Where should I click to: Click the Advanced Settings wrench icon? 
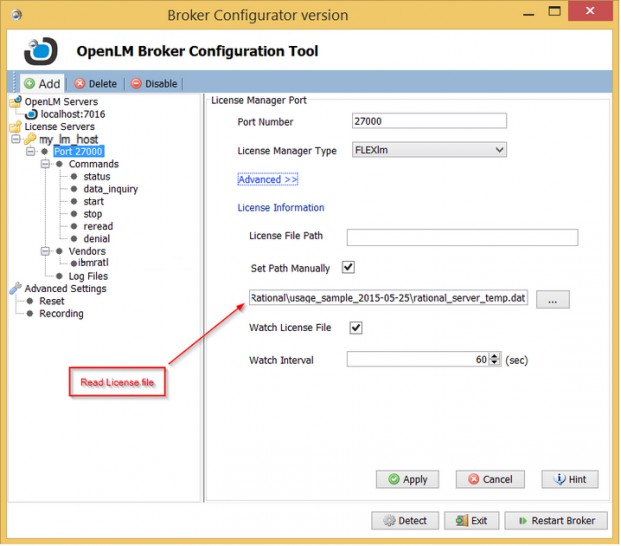click(15, 289)
